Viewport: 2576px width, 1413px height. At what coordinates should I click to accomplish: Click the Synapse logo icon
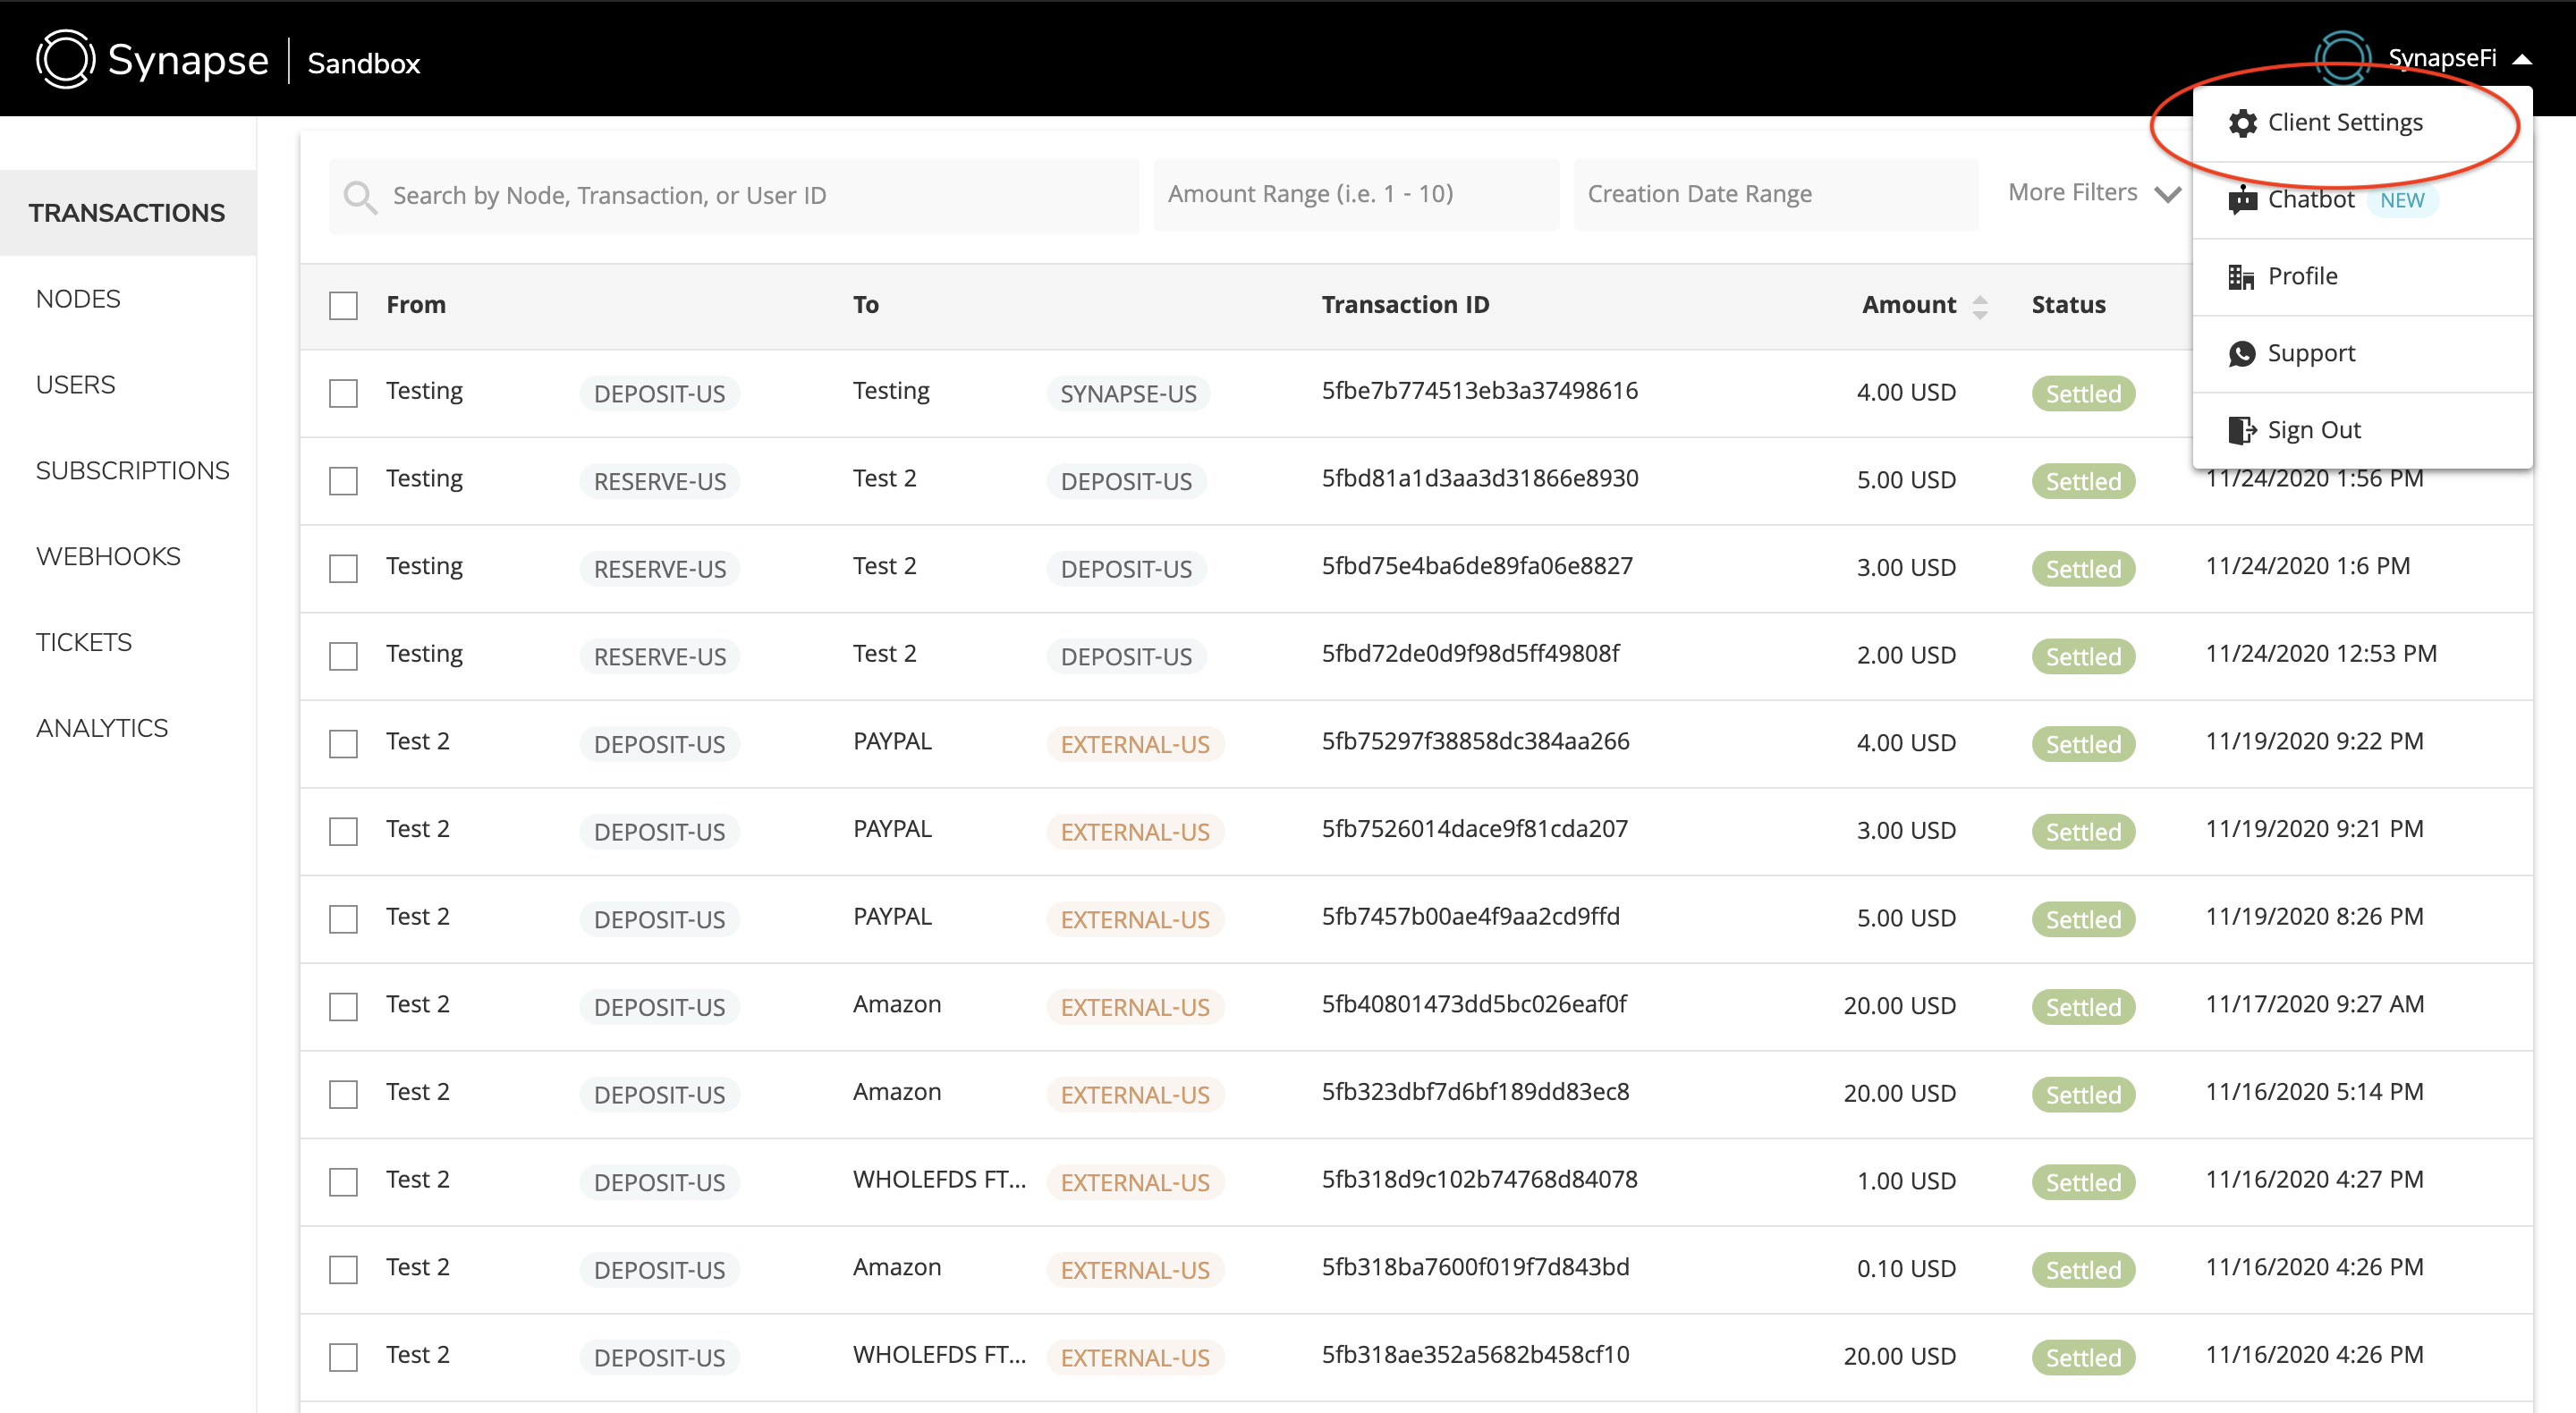tap(66, 59)
